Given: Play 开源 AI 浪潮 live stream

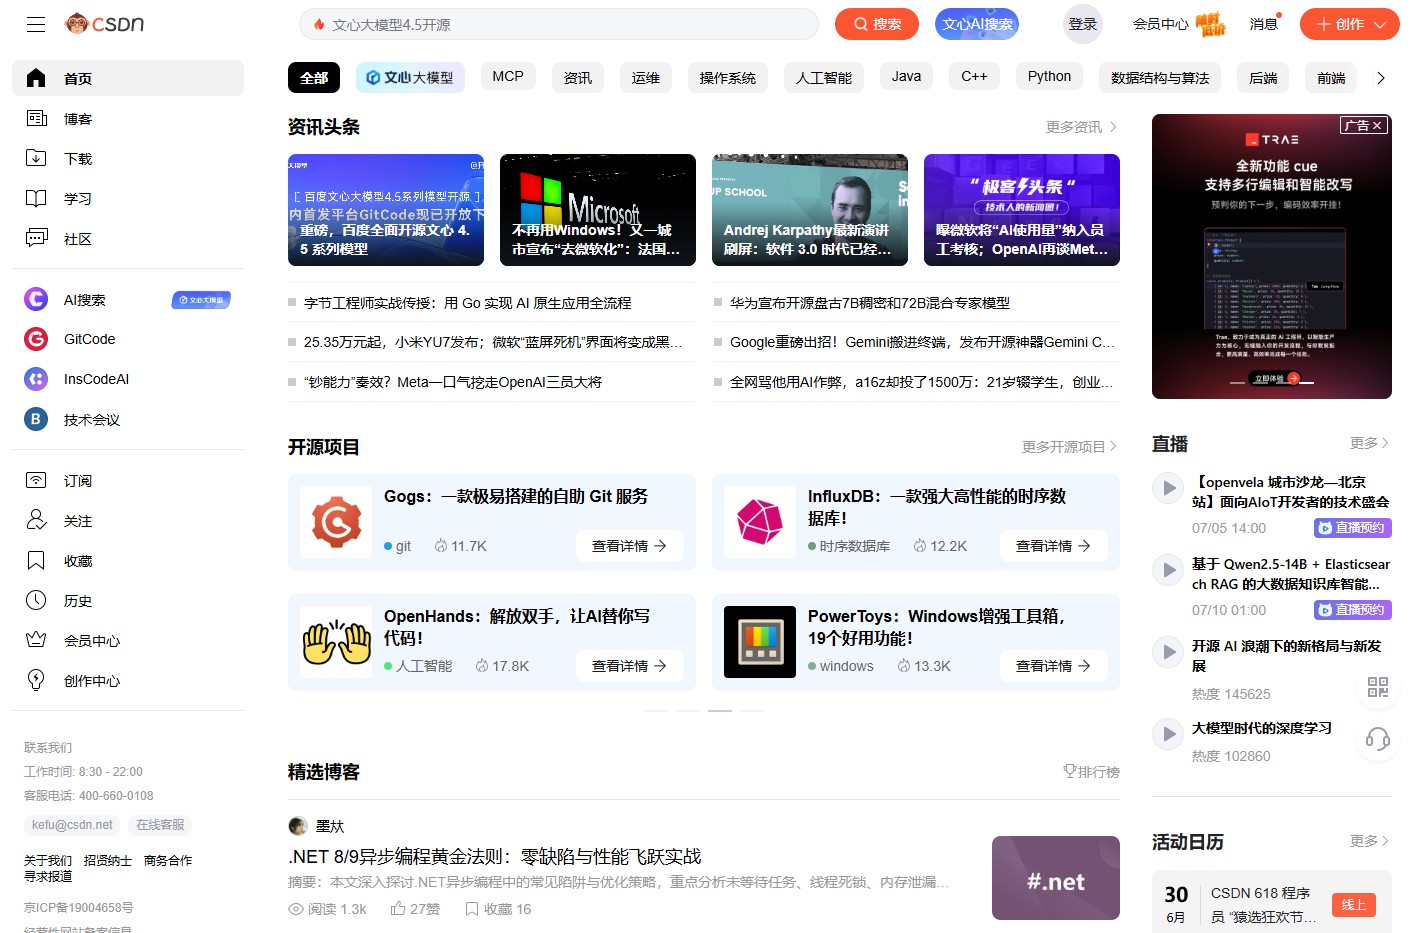Looking at the screenshot, I should pos(1166,652).
